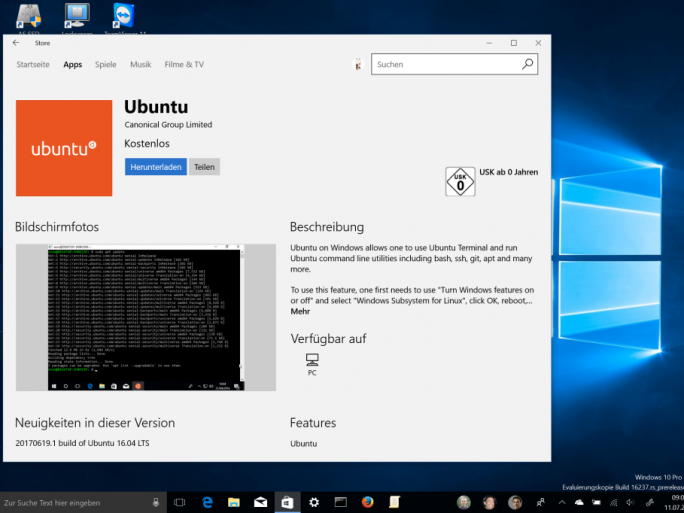Open the Musik tab
This screenshot has height=513, width=684.
point(140,65)
